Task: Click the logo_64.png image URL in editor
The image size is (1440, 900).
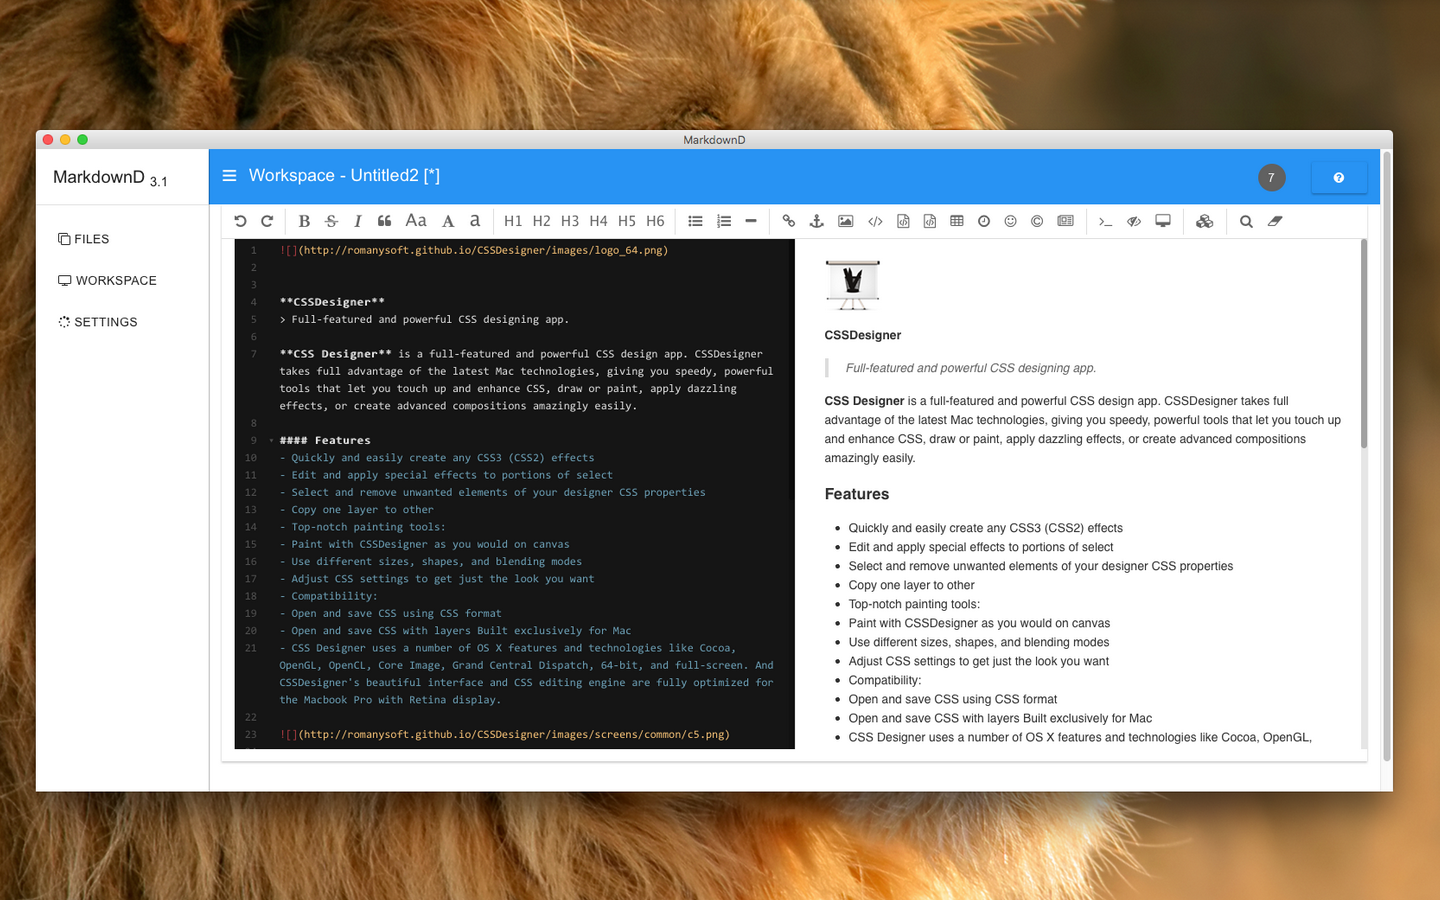Action: pos(483,250)
